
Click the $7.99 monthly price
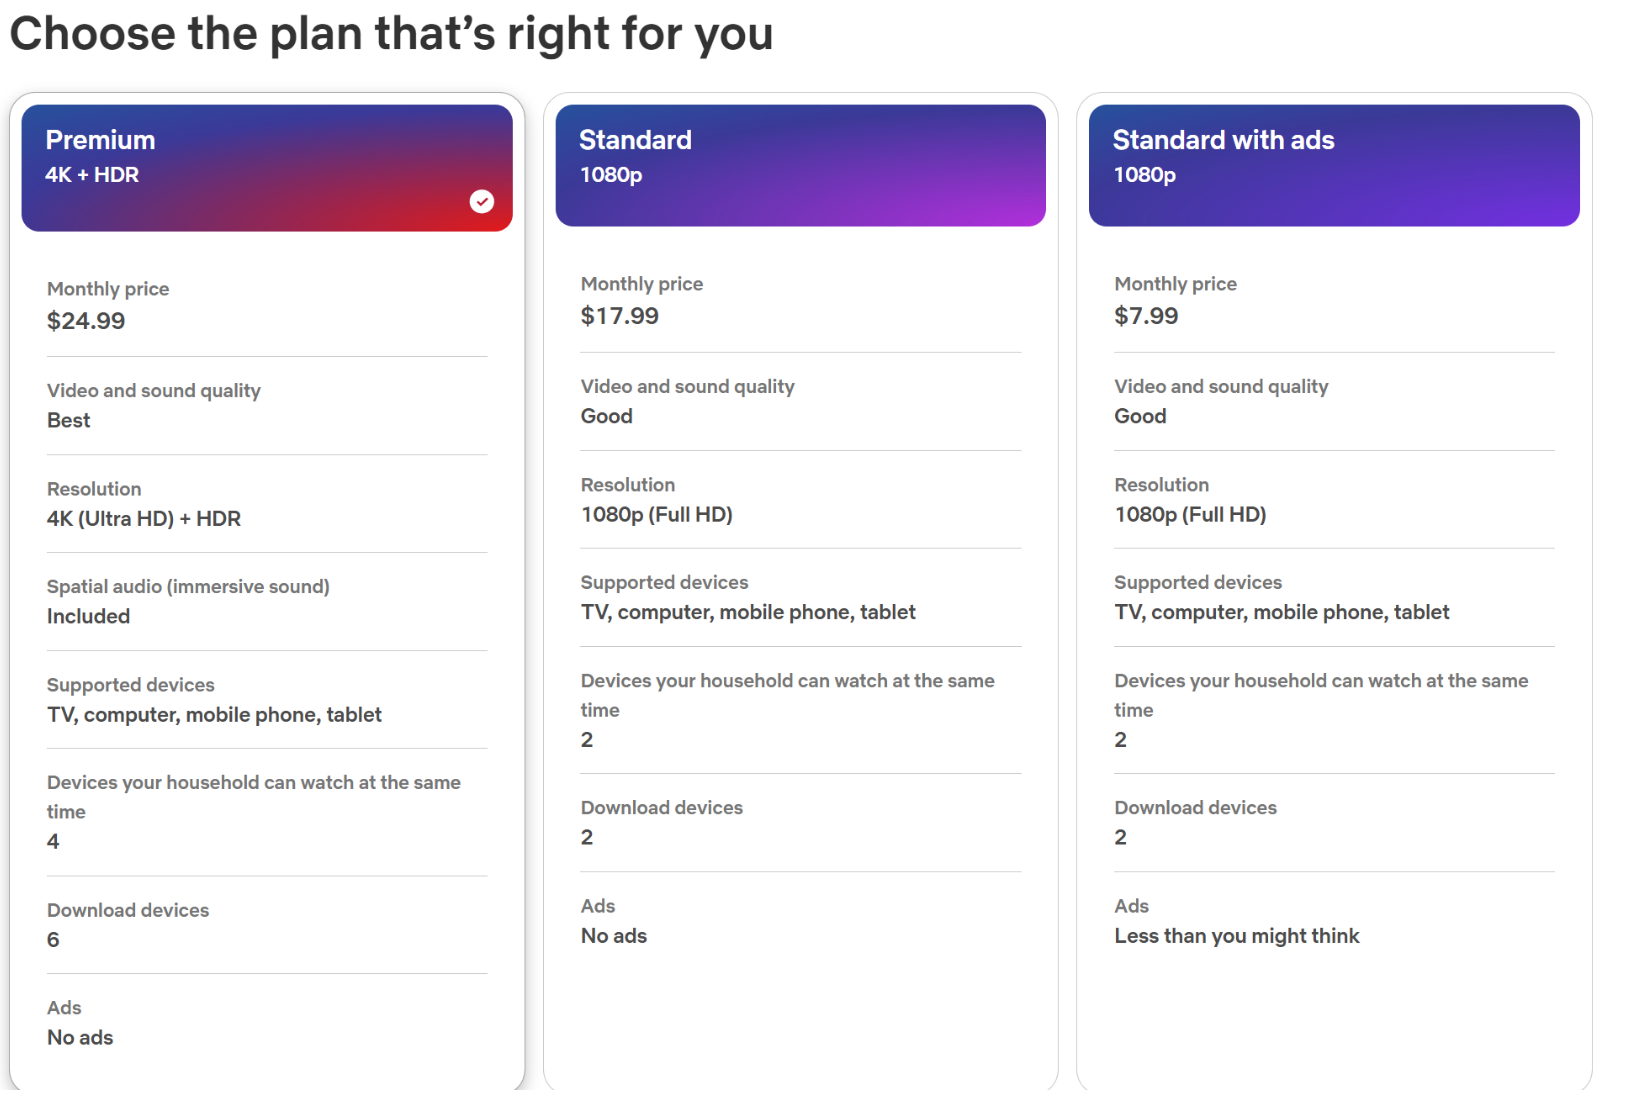(1146, 317)
